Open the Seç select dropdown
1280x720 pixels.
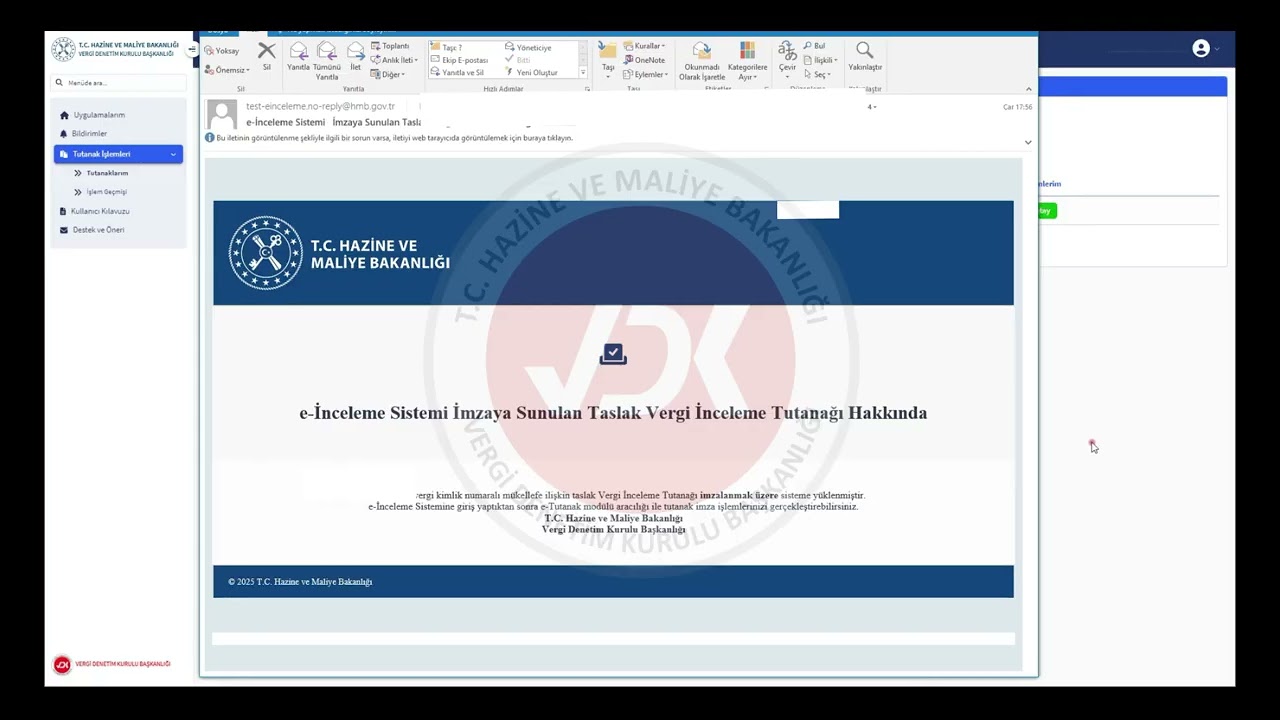(x=817, y=74)
